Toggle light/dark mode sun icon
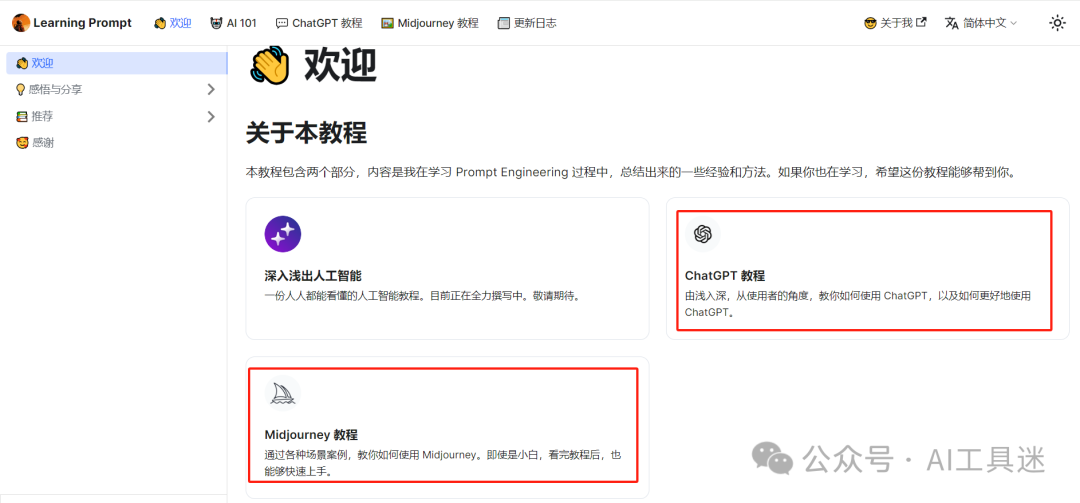Screen dimensions: 1080x503 (1057, 23)
